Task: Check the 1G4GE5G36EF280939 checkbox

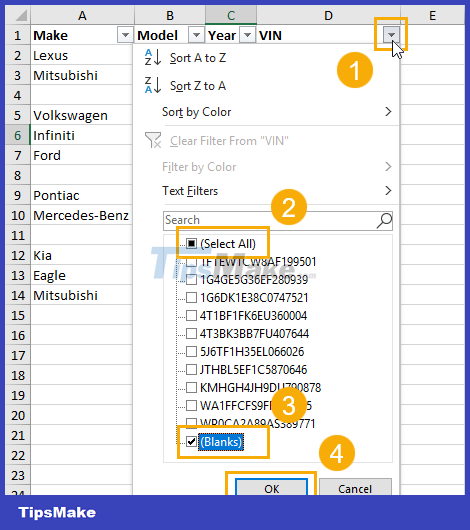Action: [191, 280]
